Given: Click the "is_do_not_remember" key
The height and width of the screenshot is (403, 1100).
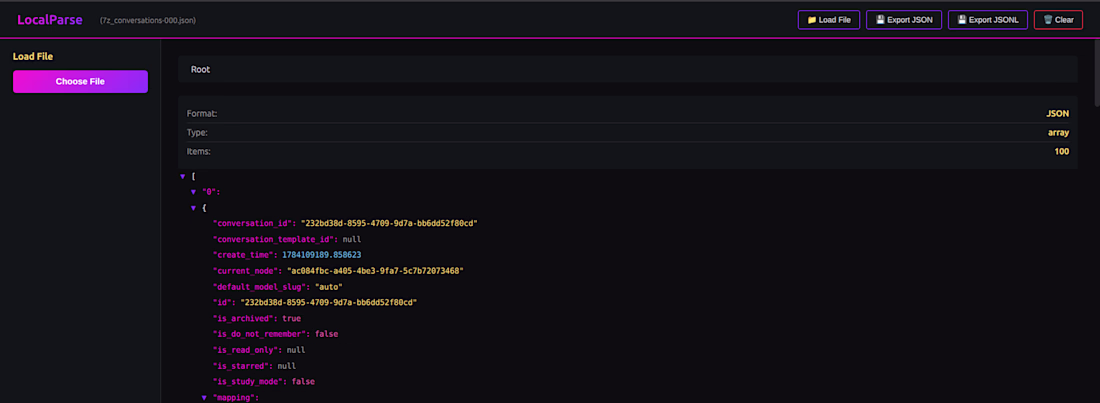Looking at the screenshot, I should (x=261, y=334).
